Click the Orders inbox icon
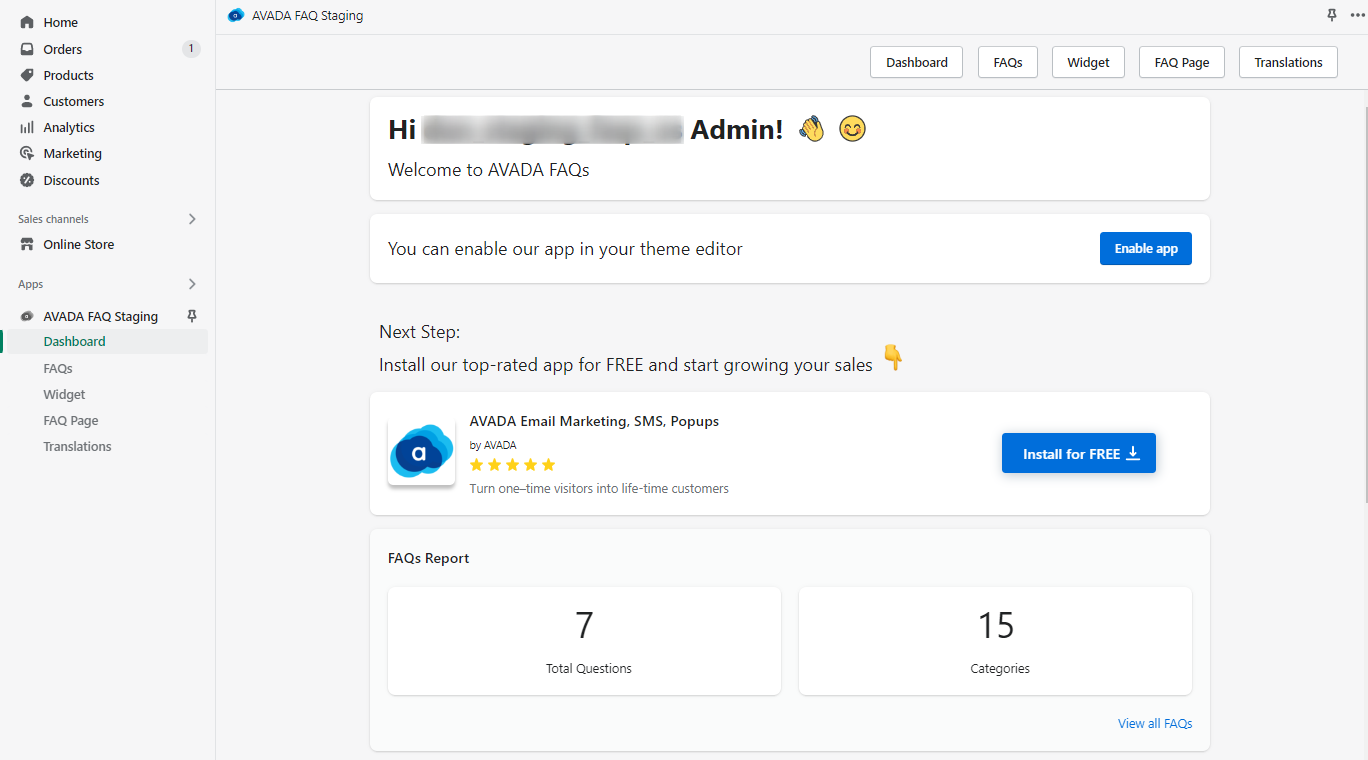This screenshot has width=1368, height=760. point(27,49)
